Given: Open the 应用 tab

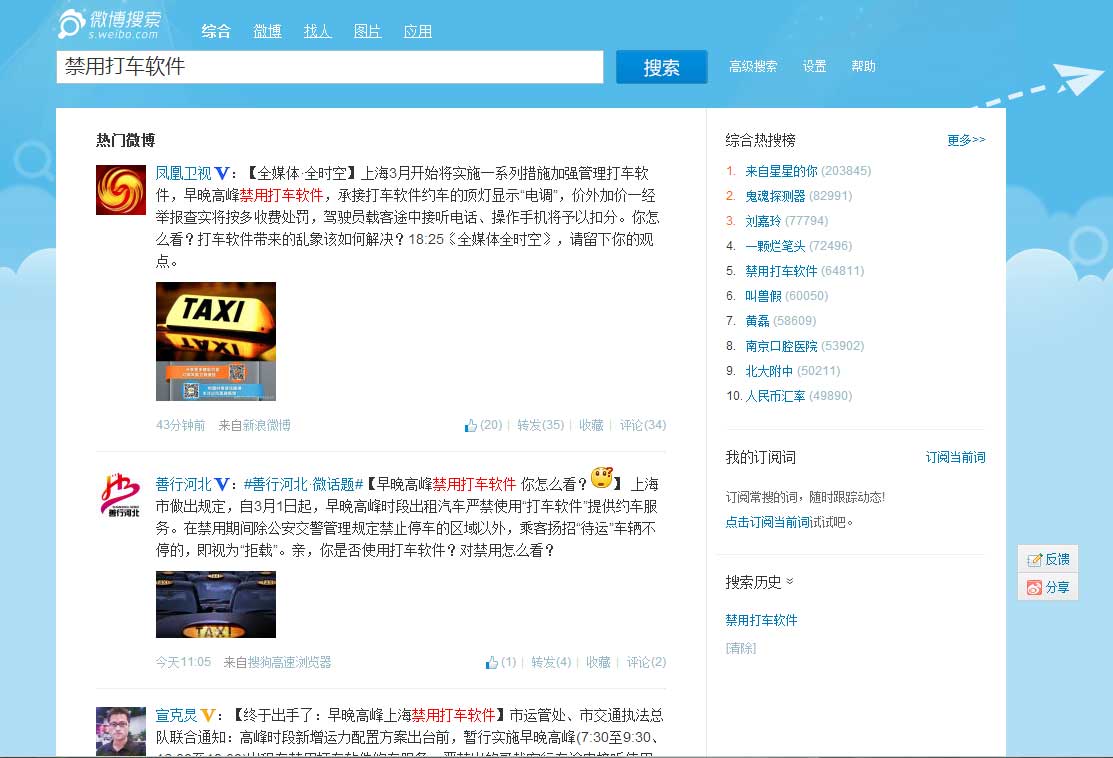Looking at the screenshot, I should pyautogui.click(x=418, y=31).
